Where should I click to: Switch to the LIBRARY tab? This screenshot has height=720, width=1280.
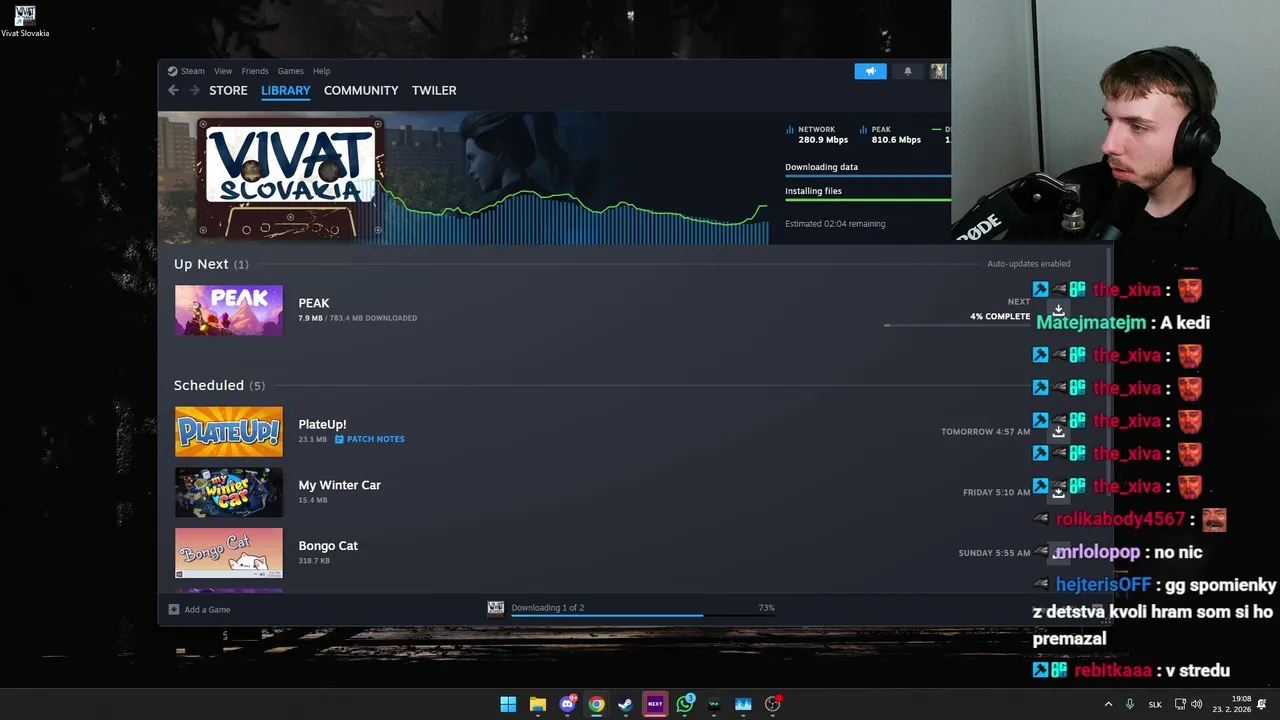(x=286, y=90)
